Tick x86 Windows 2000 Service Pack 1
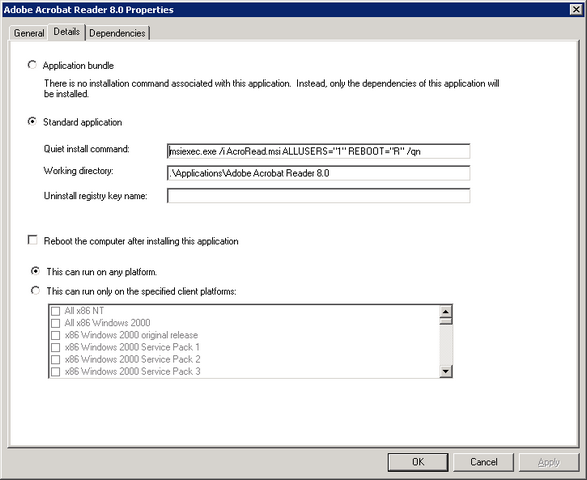 click(x=55, y=347)
